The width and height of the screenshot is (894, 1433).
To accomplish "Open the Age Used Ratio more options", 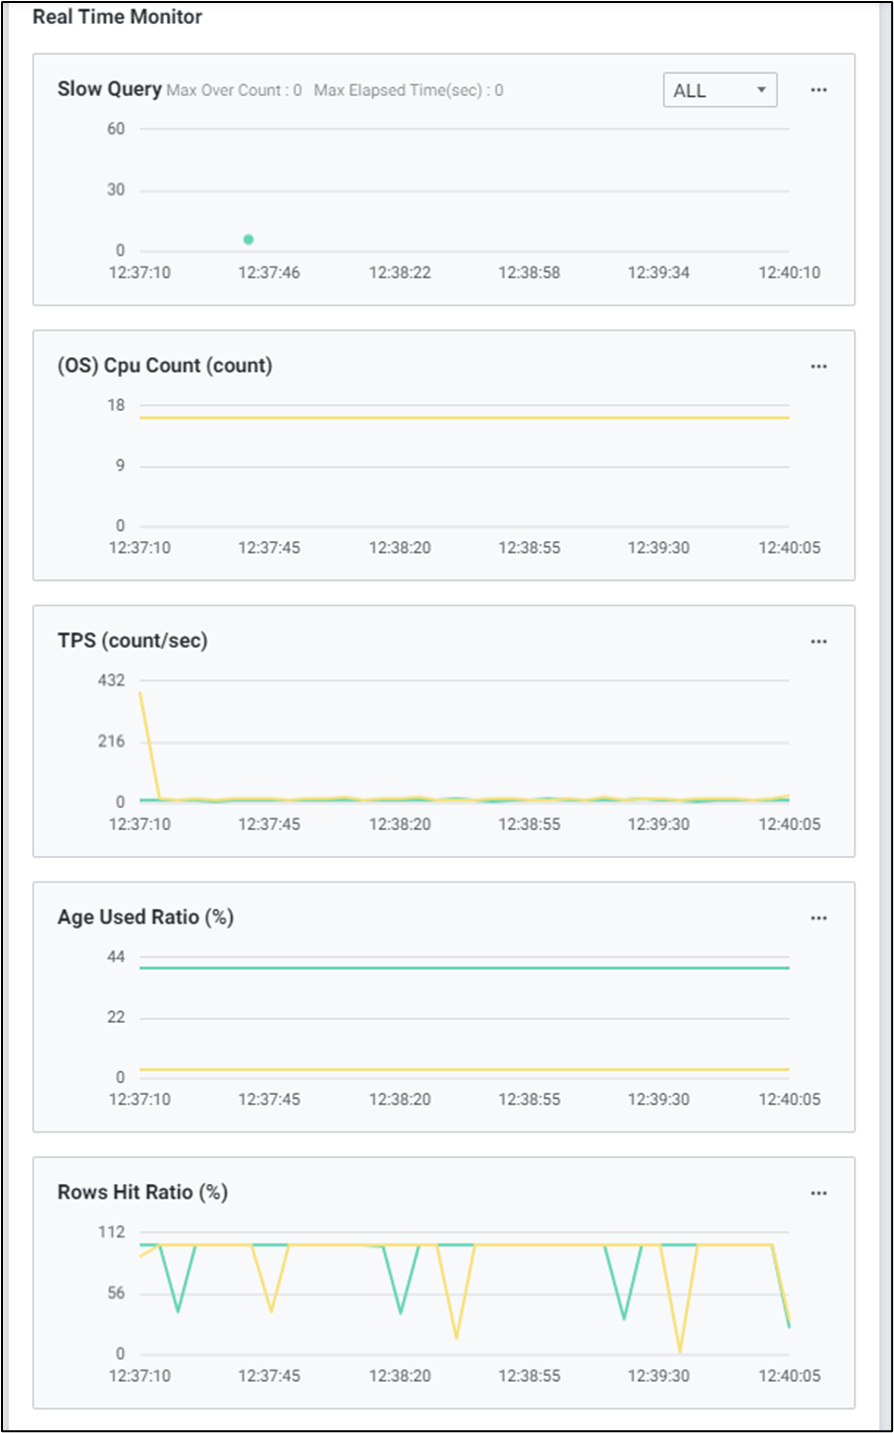I will click(x=818, y=918).
